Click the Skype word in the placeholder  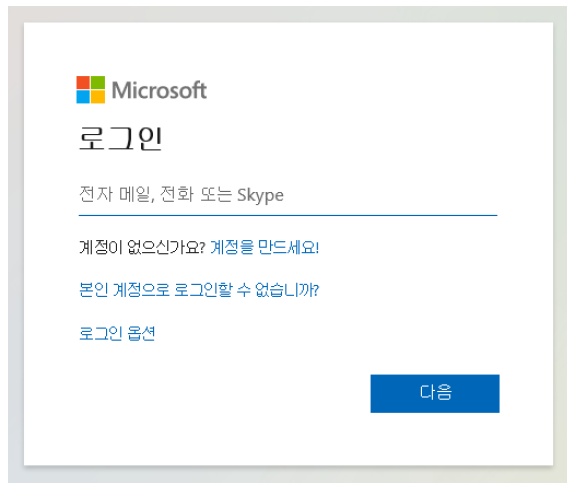(x=260, y=195)
